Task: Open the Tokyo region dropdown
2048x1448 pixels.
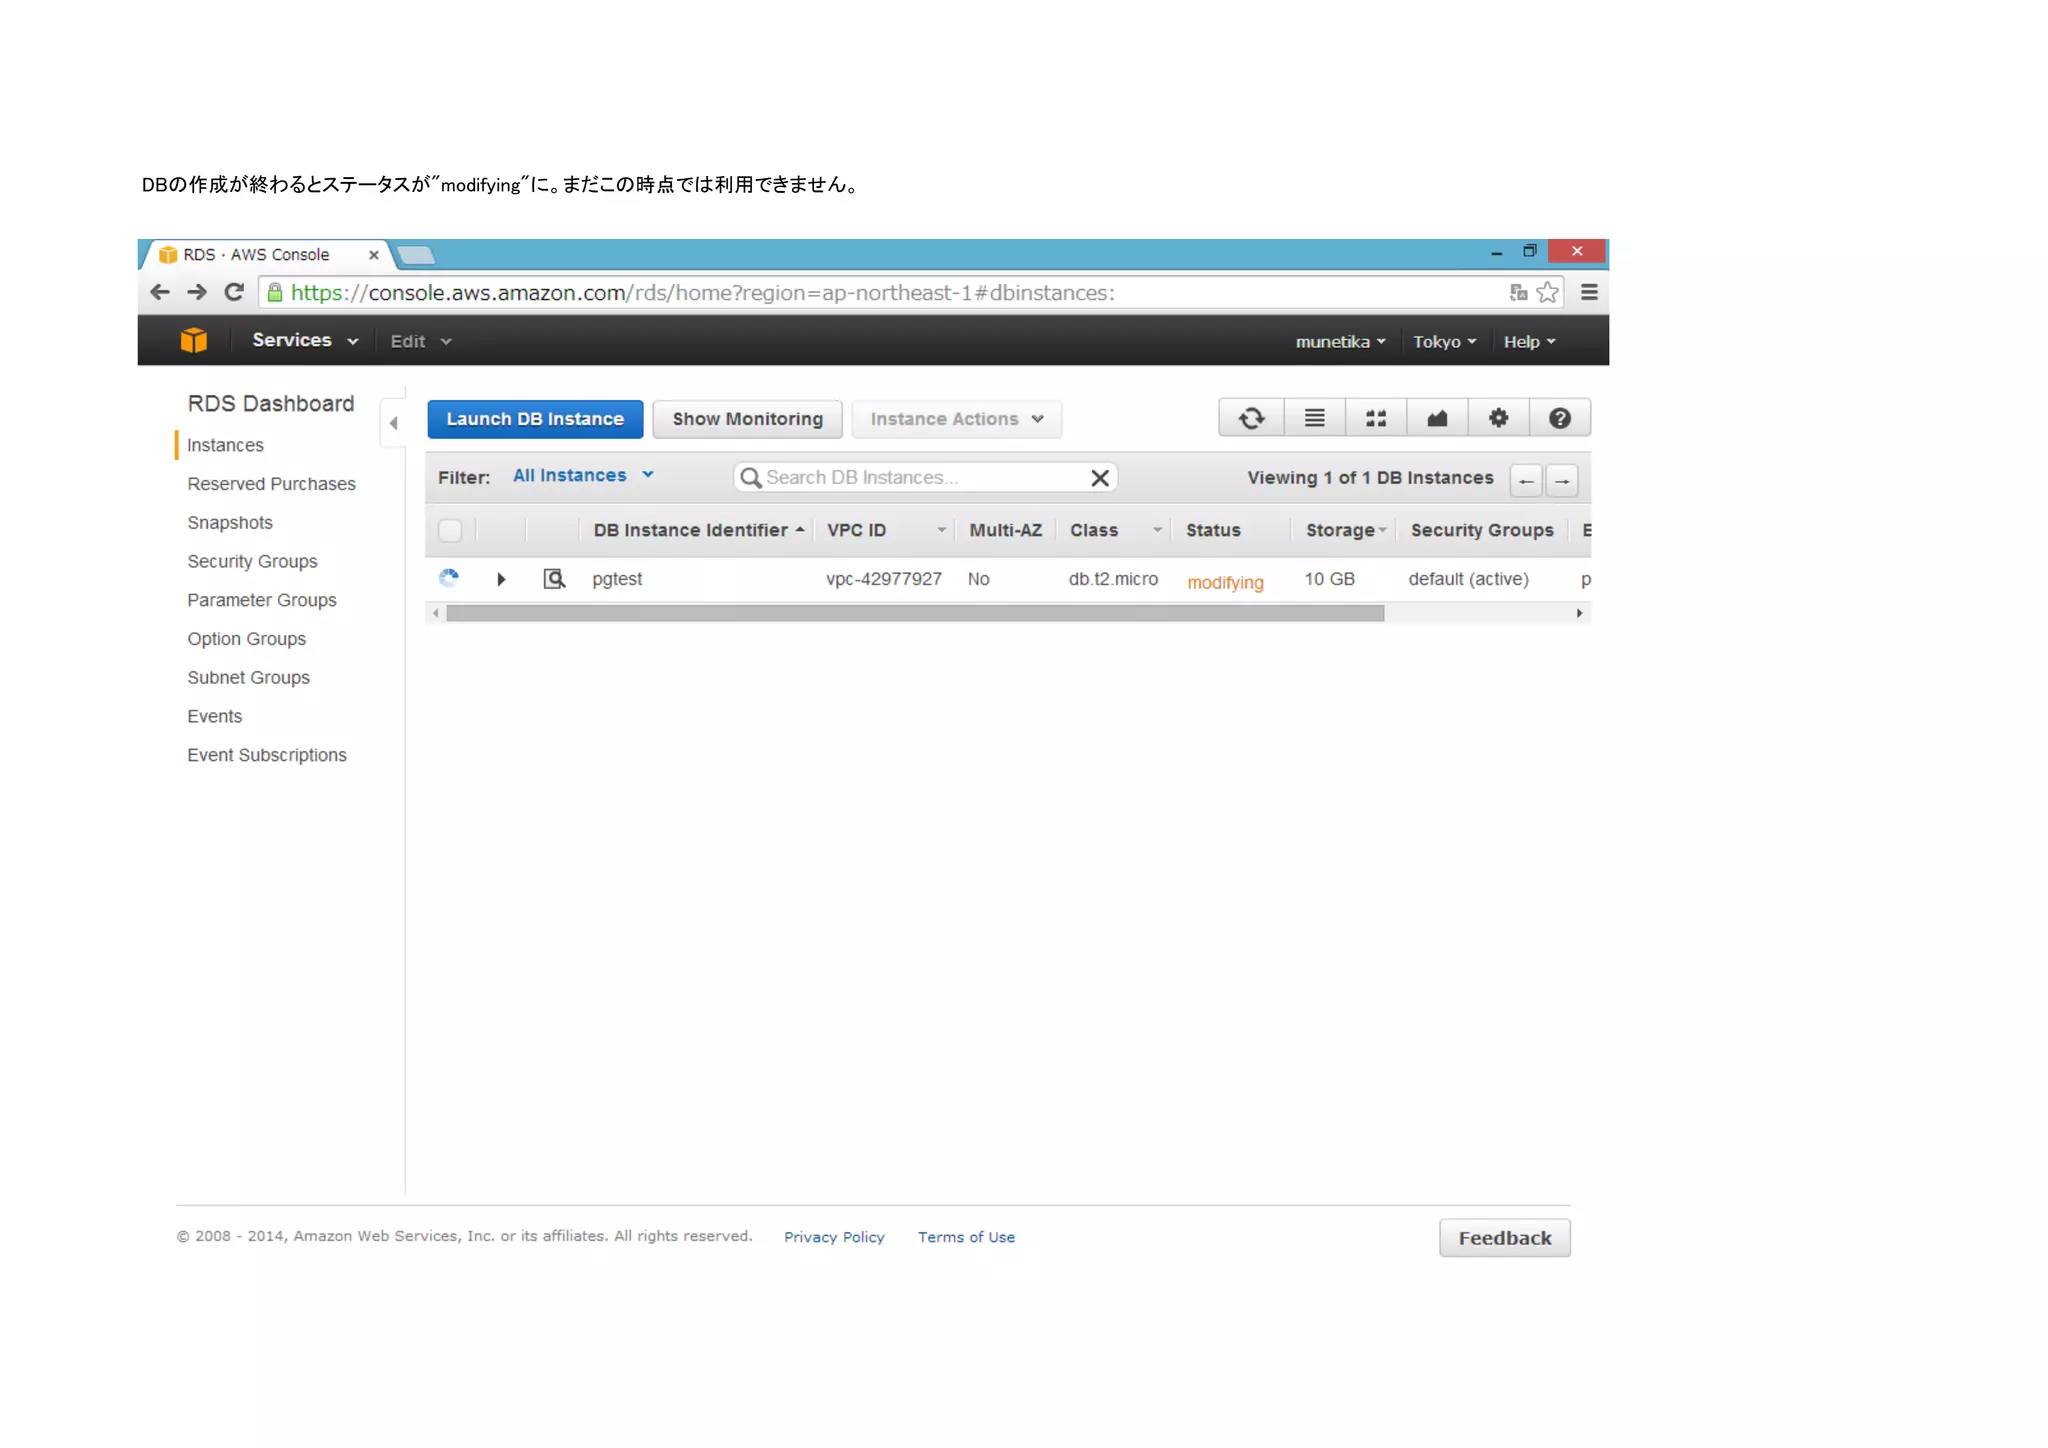Action: click(x=1444, y=341)
